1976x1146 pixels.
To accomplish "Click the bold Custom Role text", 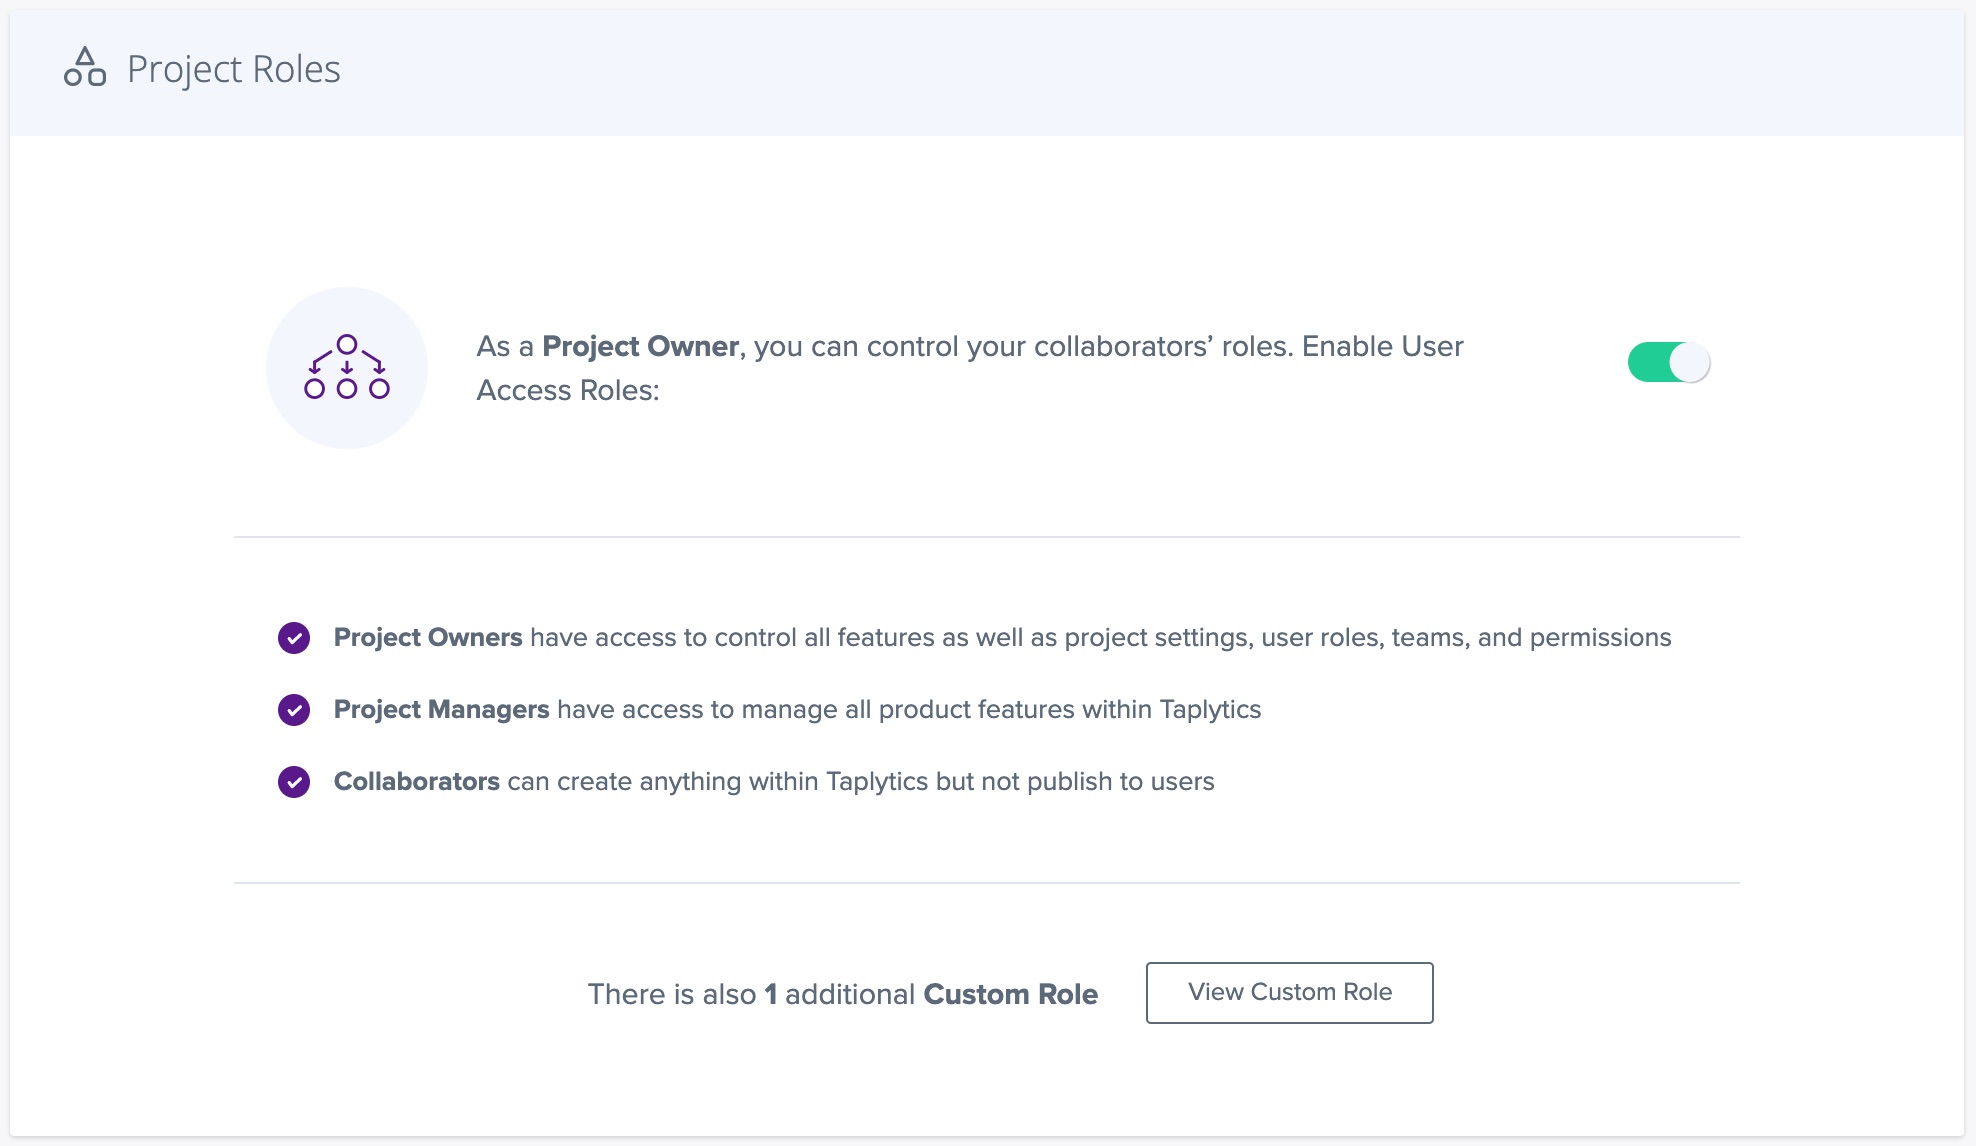I will point(1010,994).
